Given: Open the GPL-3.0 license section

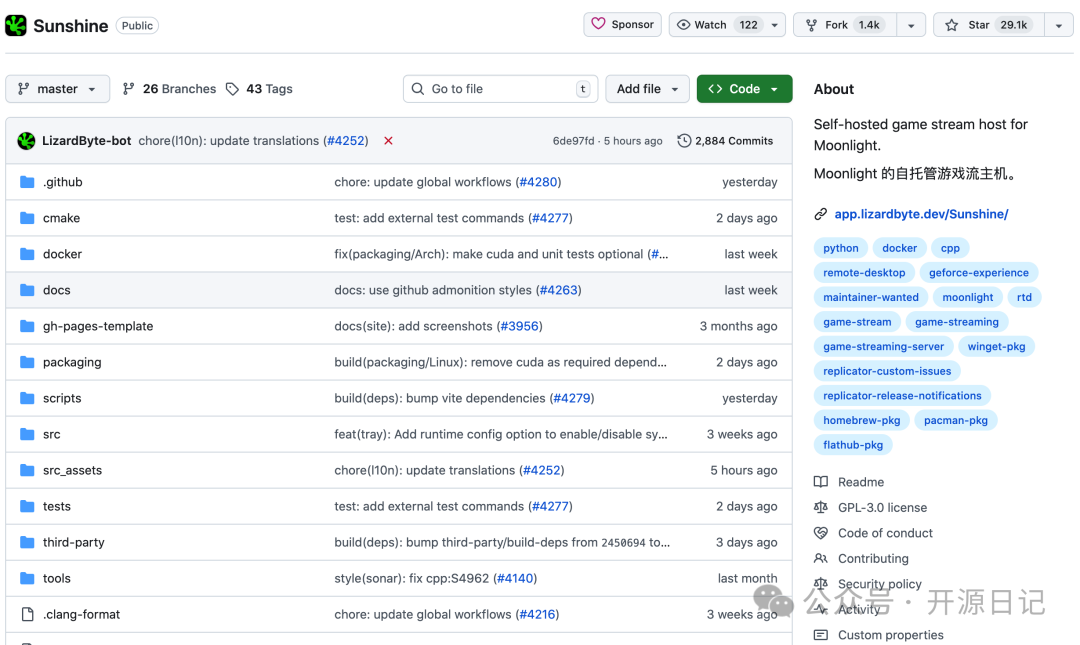Looking at the screenshot, I should pyautogui.click(x=882, y=508).
